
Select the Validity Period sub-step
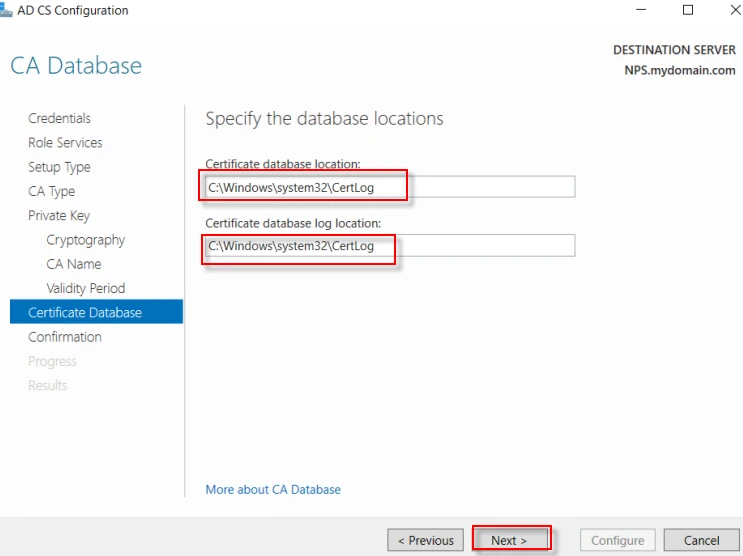(x=85, y=288)
